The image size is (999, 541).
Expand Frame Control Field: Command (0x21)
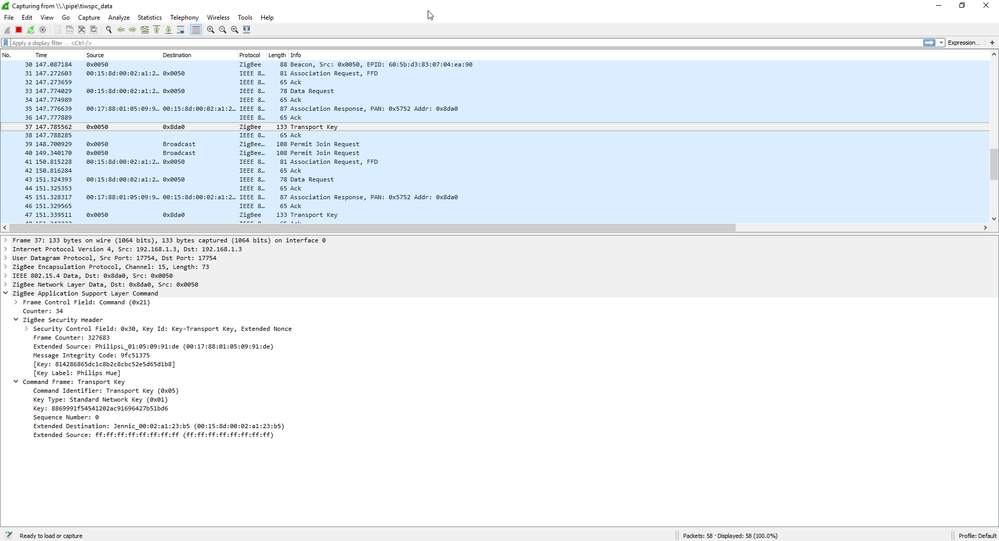click(x=16, y=303)
